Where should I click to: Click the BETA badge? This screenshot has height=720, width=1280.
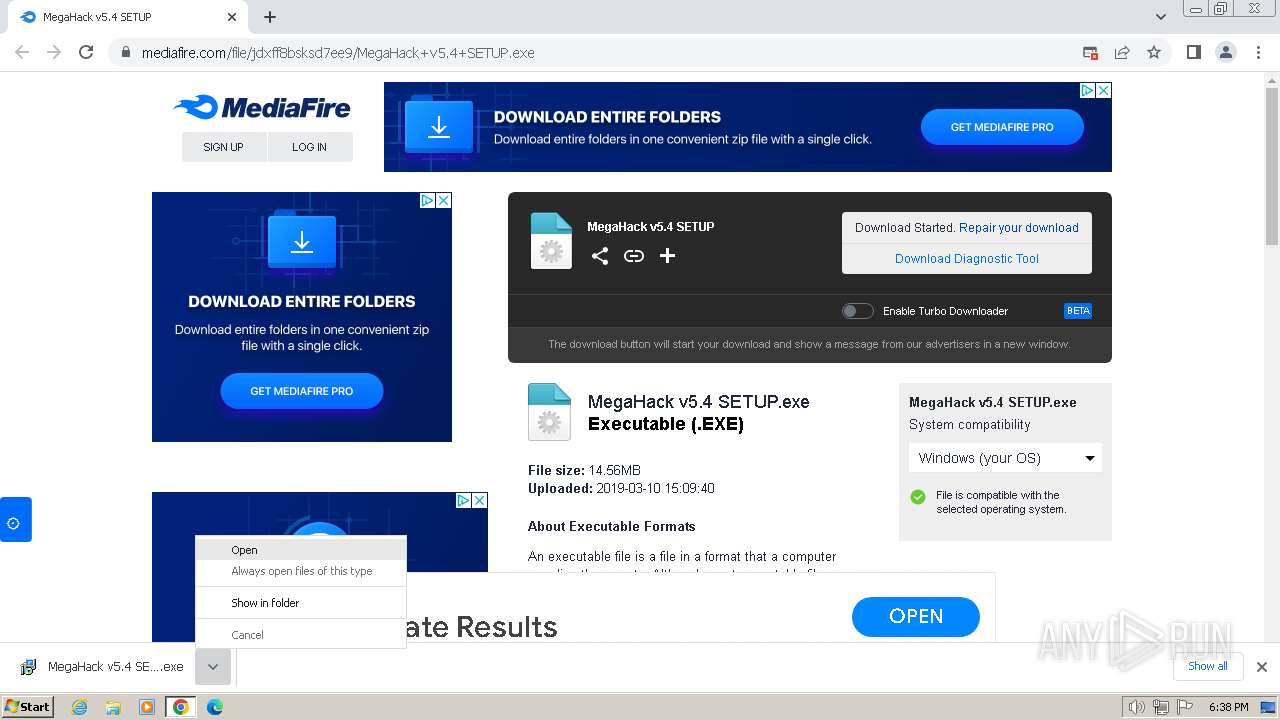click(x=1078, y=311)
